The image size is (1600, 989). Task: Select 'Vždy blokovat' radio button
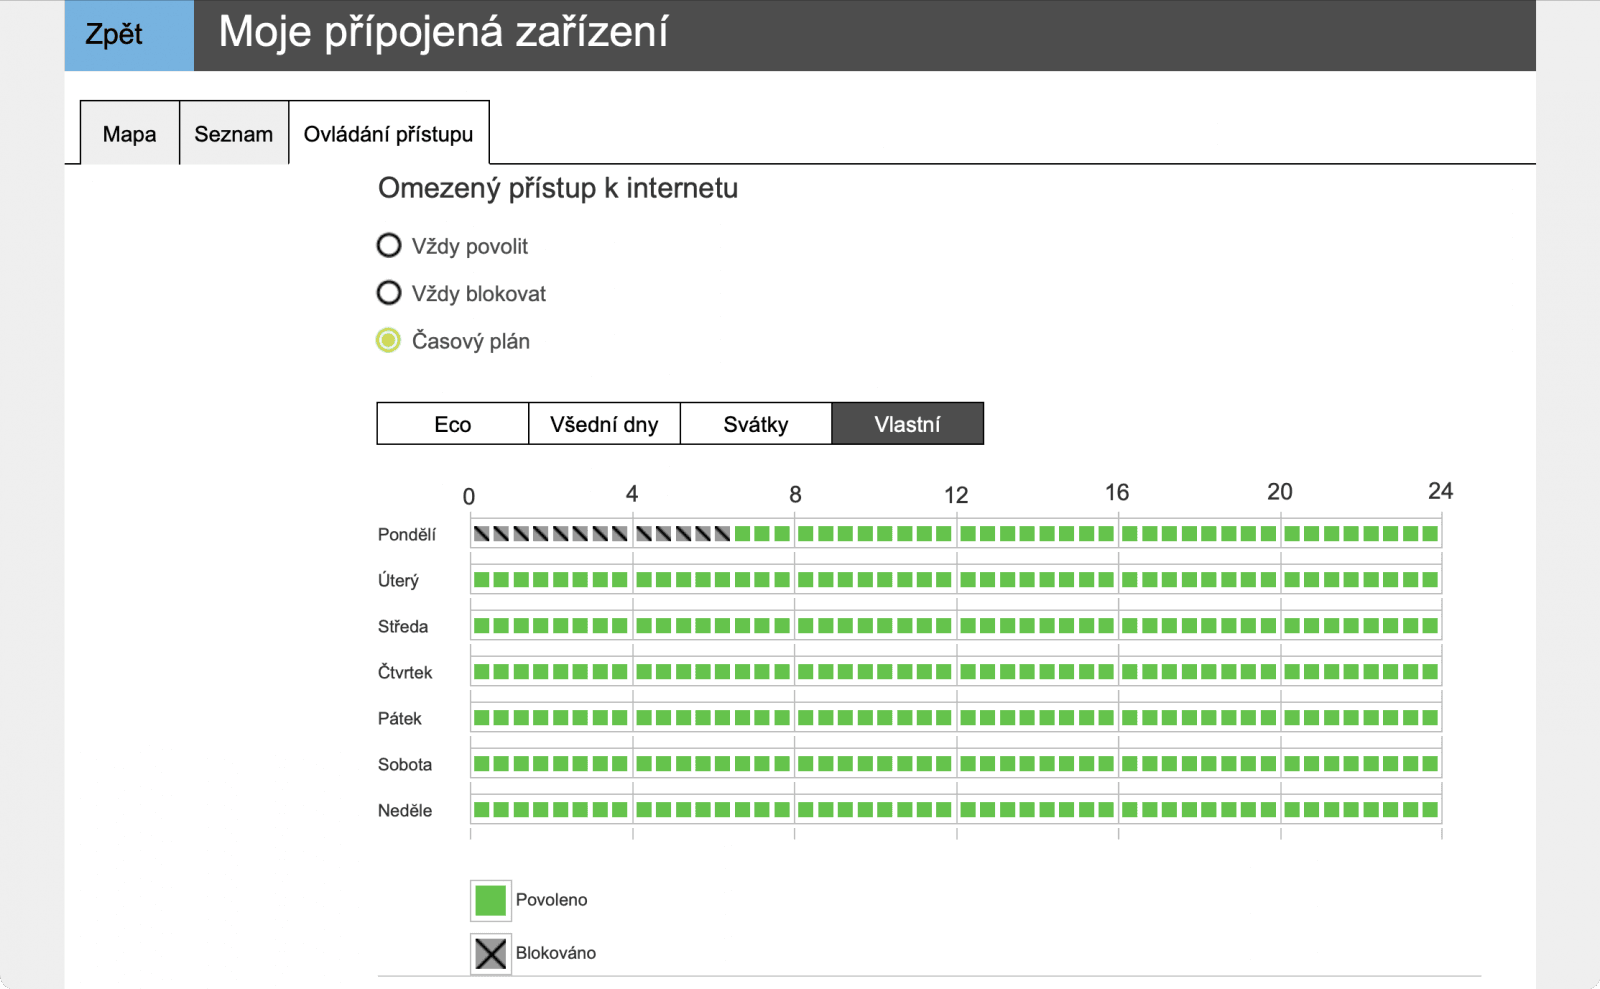388,293
